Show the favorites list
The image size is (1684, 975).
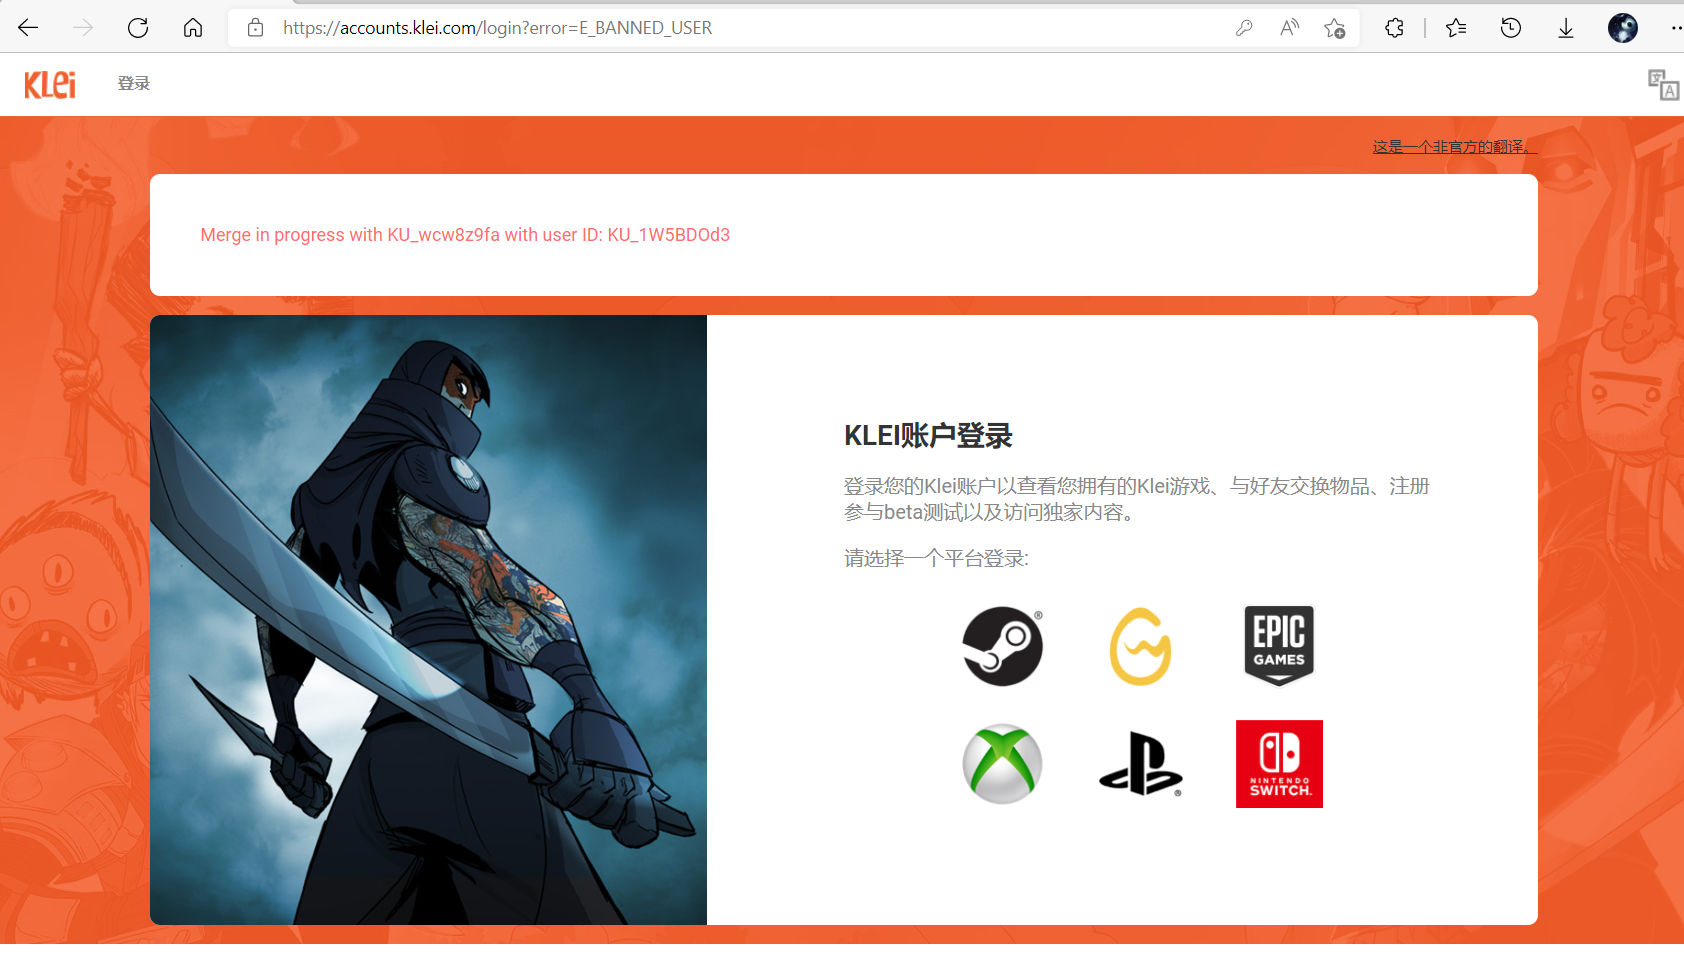[1456, 28]
